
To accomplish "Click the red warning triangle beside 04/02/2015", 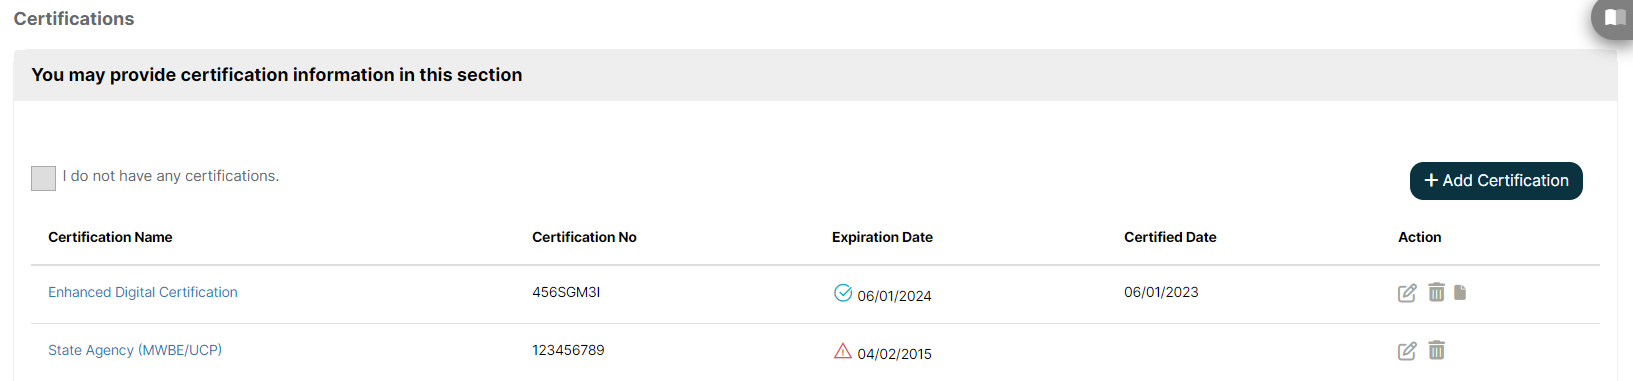I will tap(843, 351).
